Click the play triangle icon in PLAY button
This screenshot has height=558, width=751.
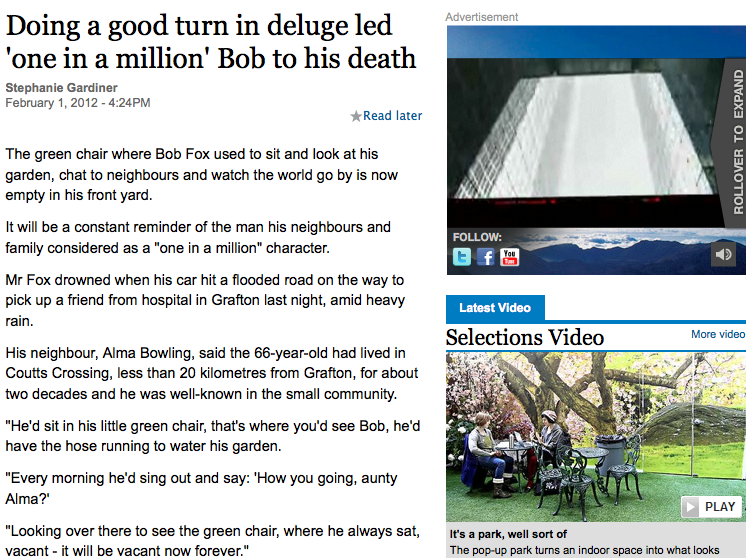690,507
